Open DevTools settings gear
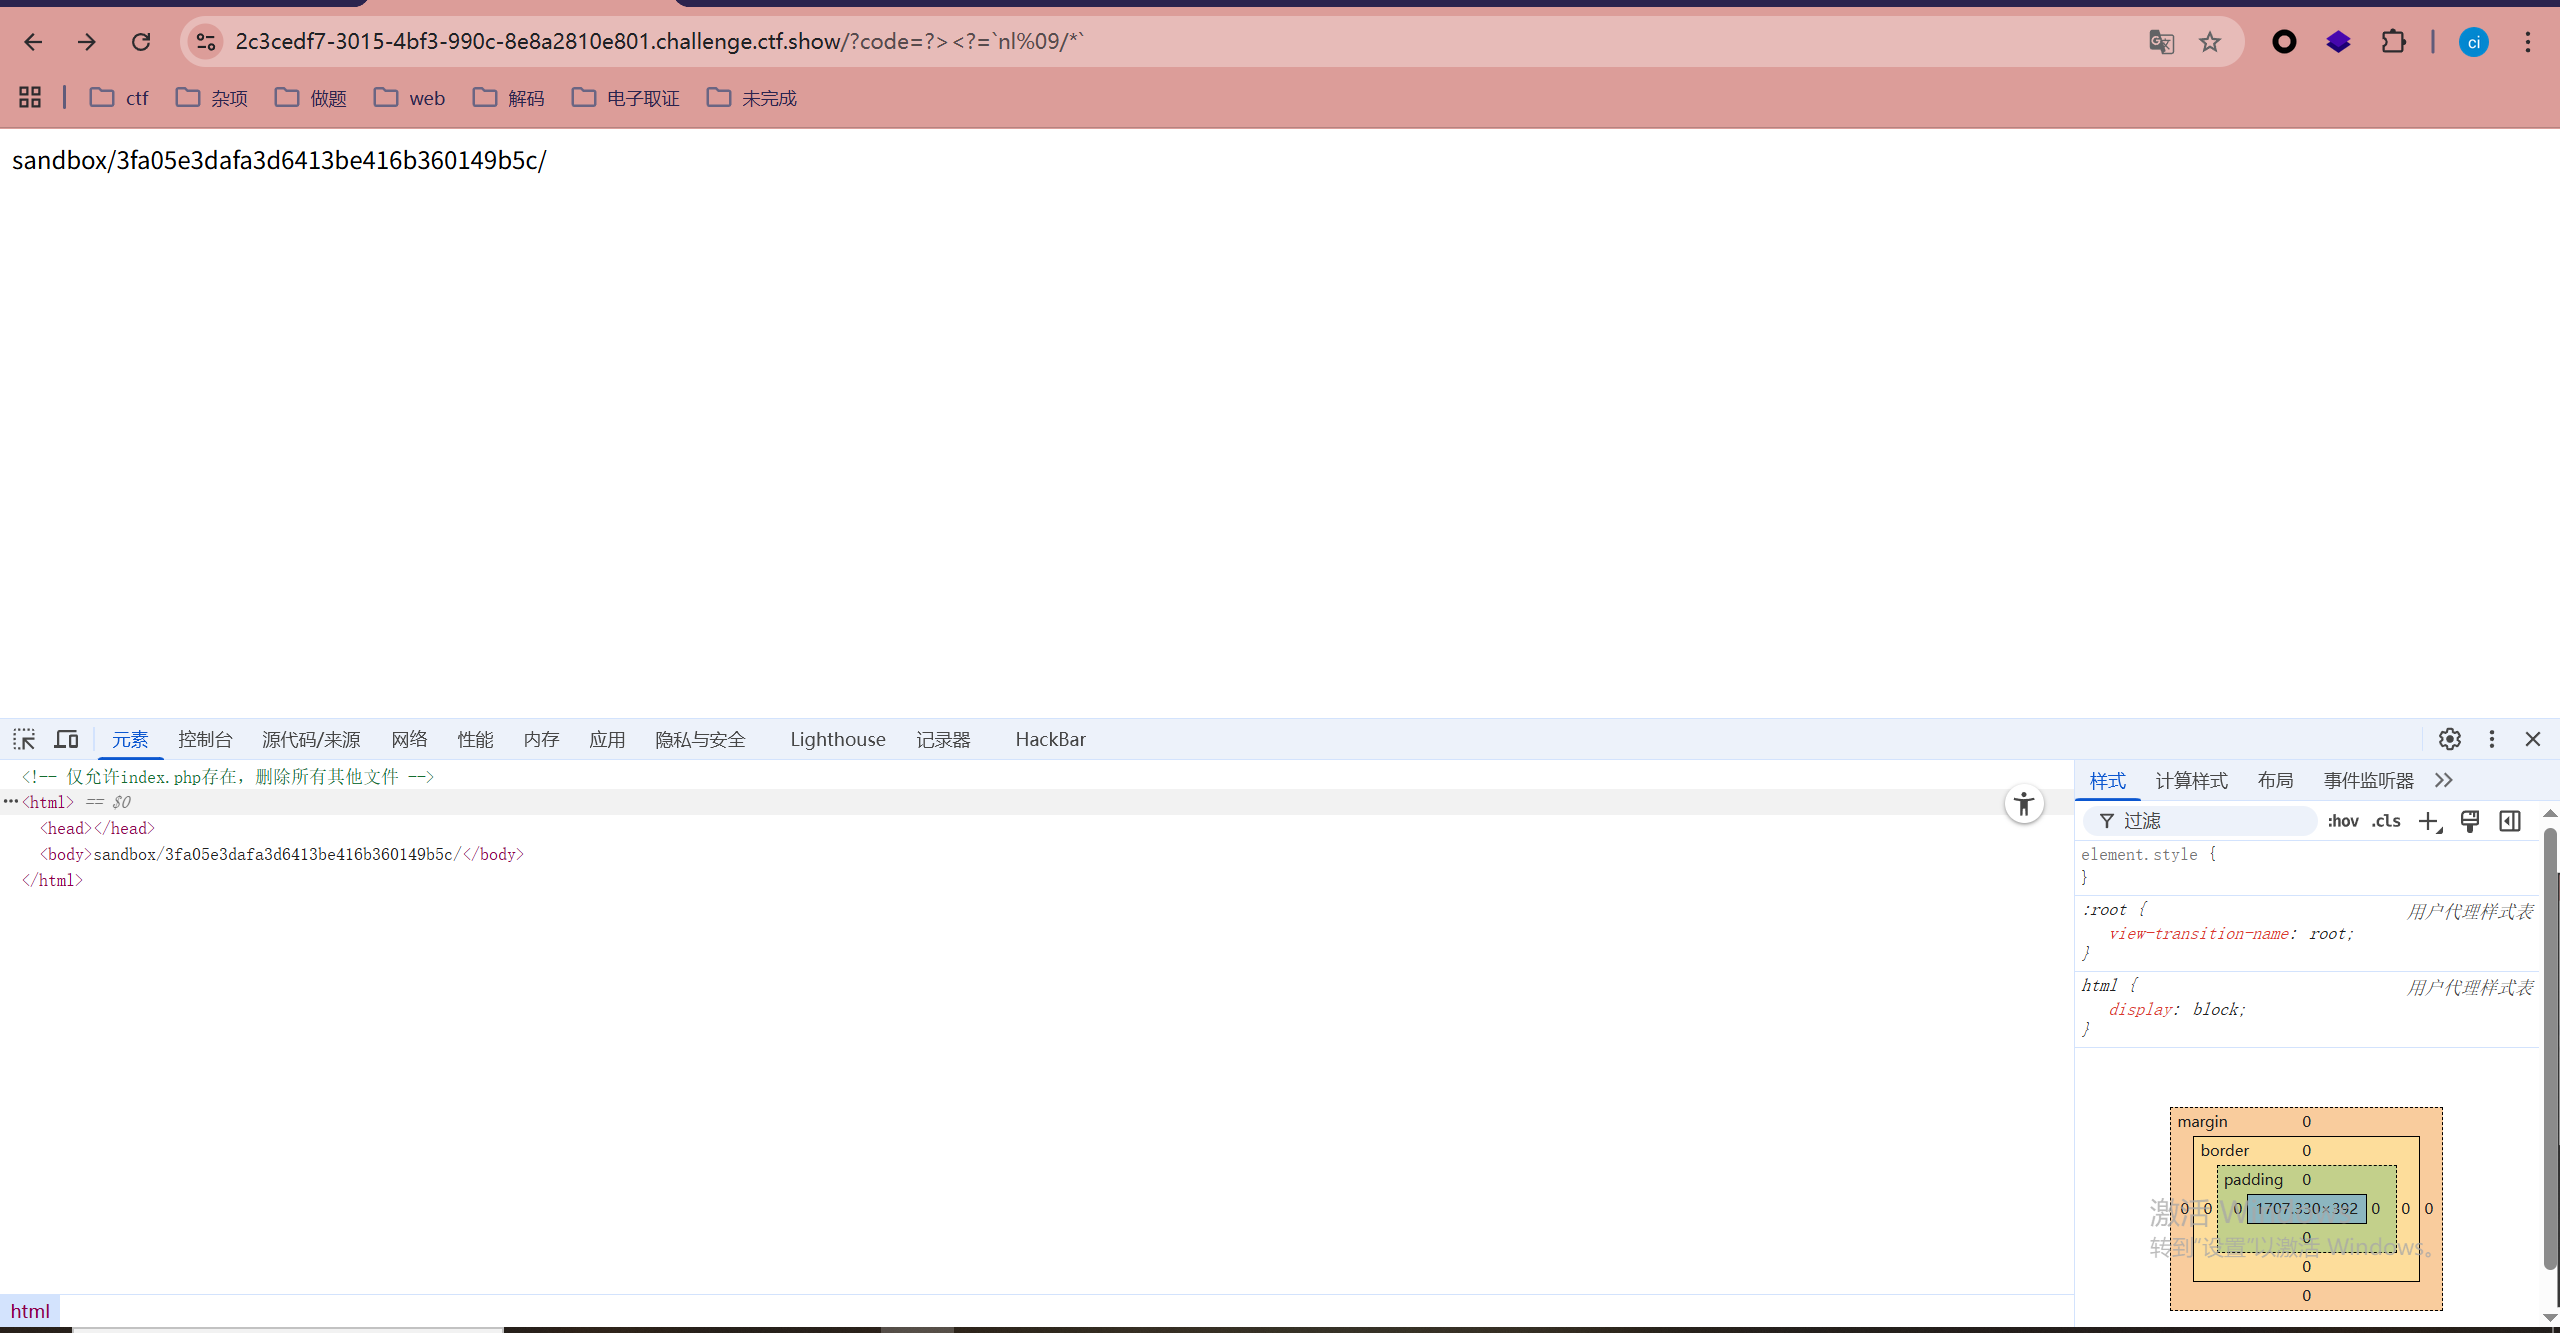Image resolution: width=2560 pixels, height=1333 pixels. coord(2449,739)
